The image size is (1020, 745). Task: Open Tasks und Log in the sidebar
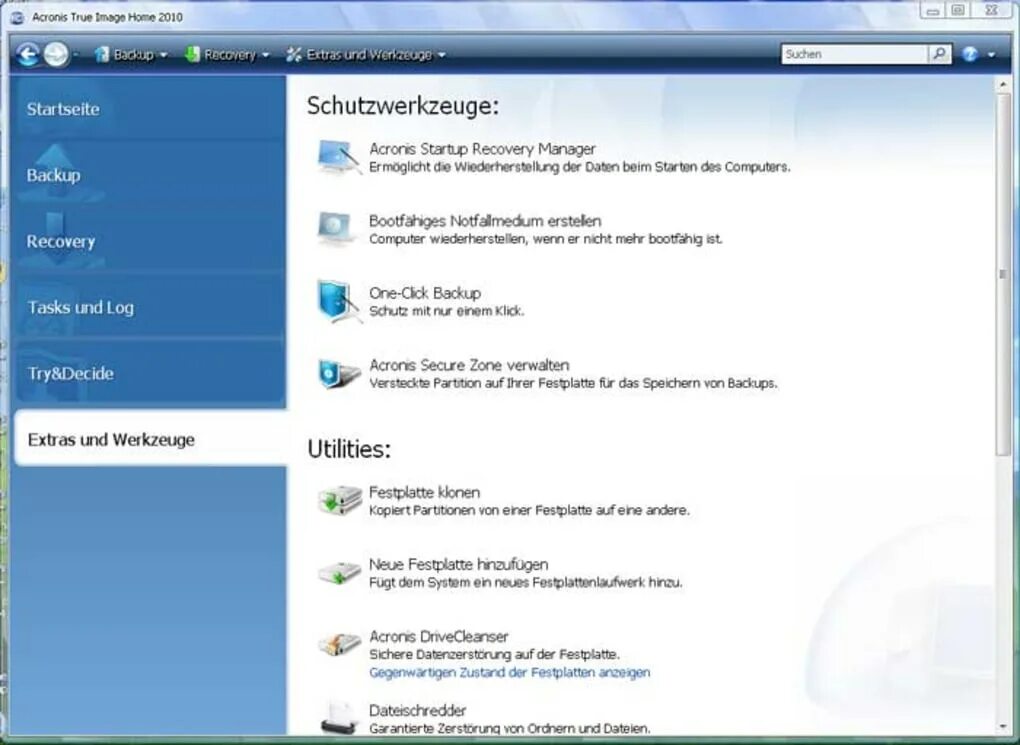[x=150, y=307]
